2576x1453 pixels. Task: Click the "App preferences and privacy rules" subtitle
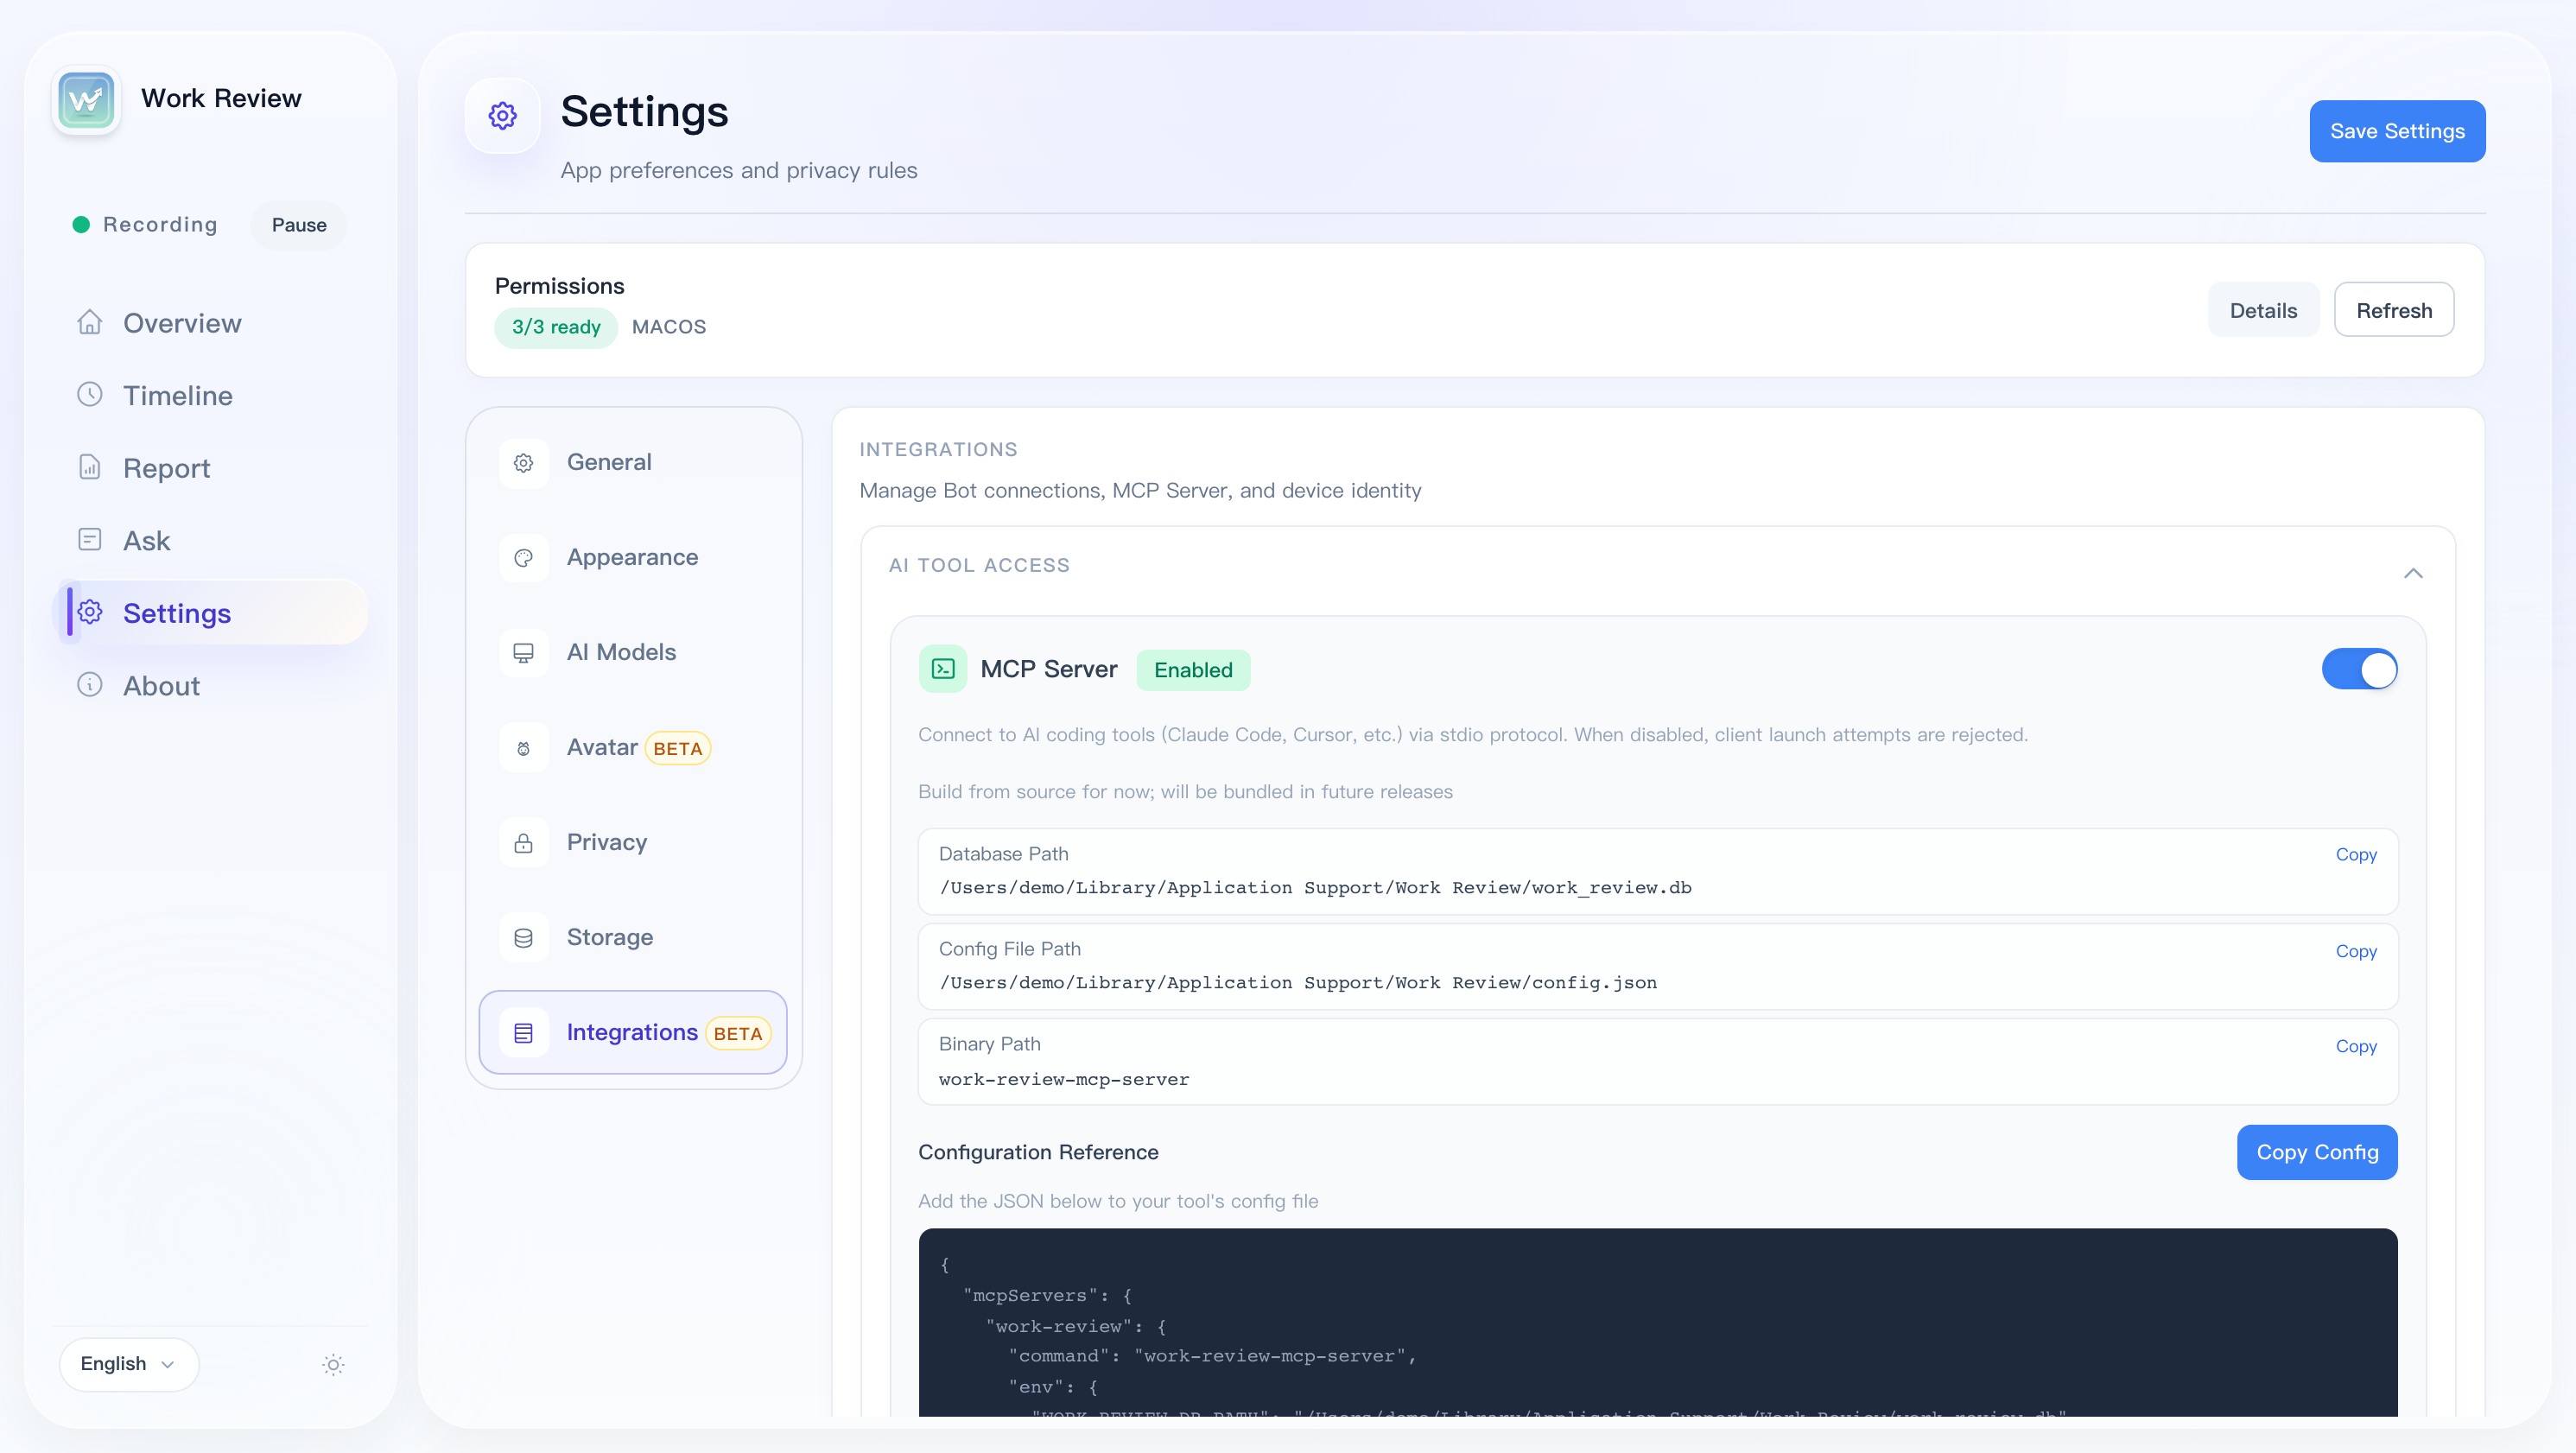click(x=738, y=170)
